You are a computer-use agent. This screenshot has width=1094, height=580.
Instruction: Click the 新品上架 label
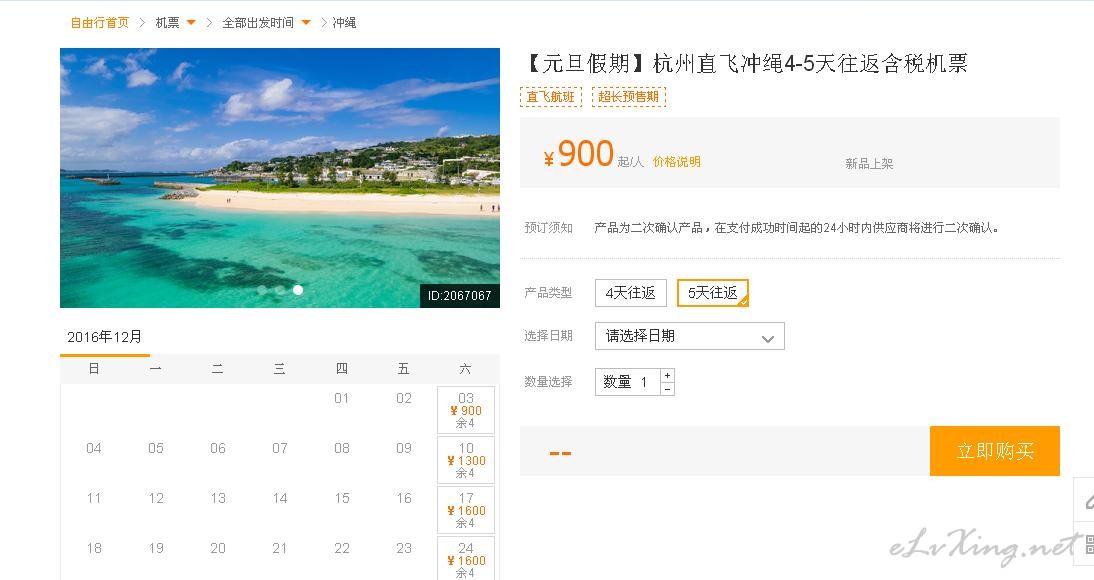click(x=869, y=164)
